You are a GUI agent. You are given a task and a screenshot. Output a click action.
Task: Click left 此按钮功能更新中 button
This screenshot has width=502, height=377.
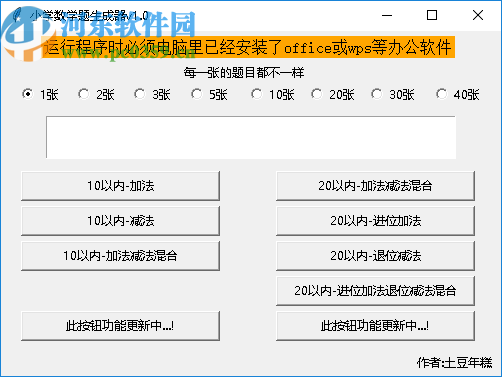[x=120, y=326]
